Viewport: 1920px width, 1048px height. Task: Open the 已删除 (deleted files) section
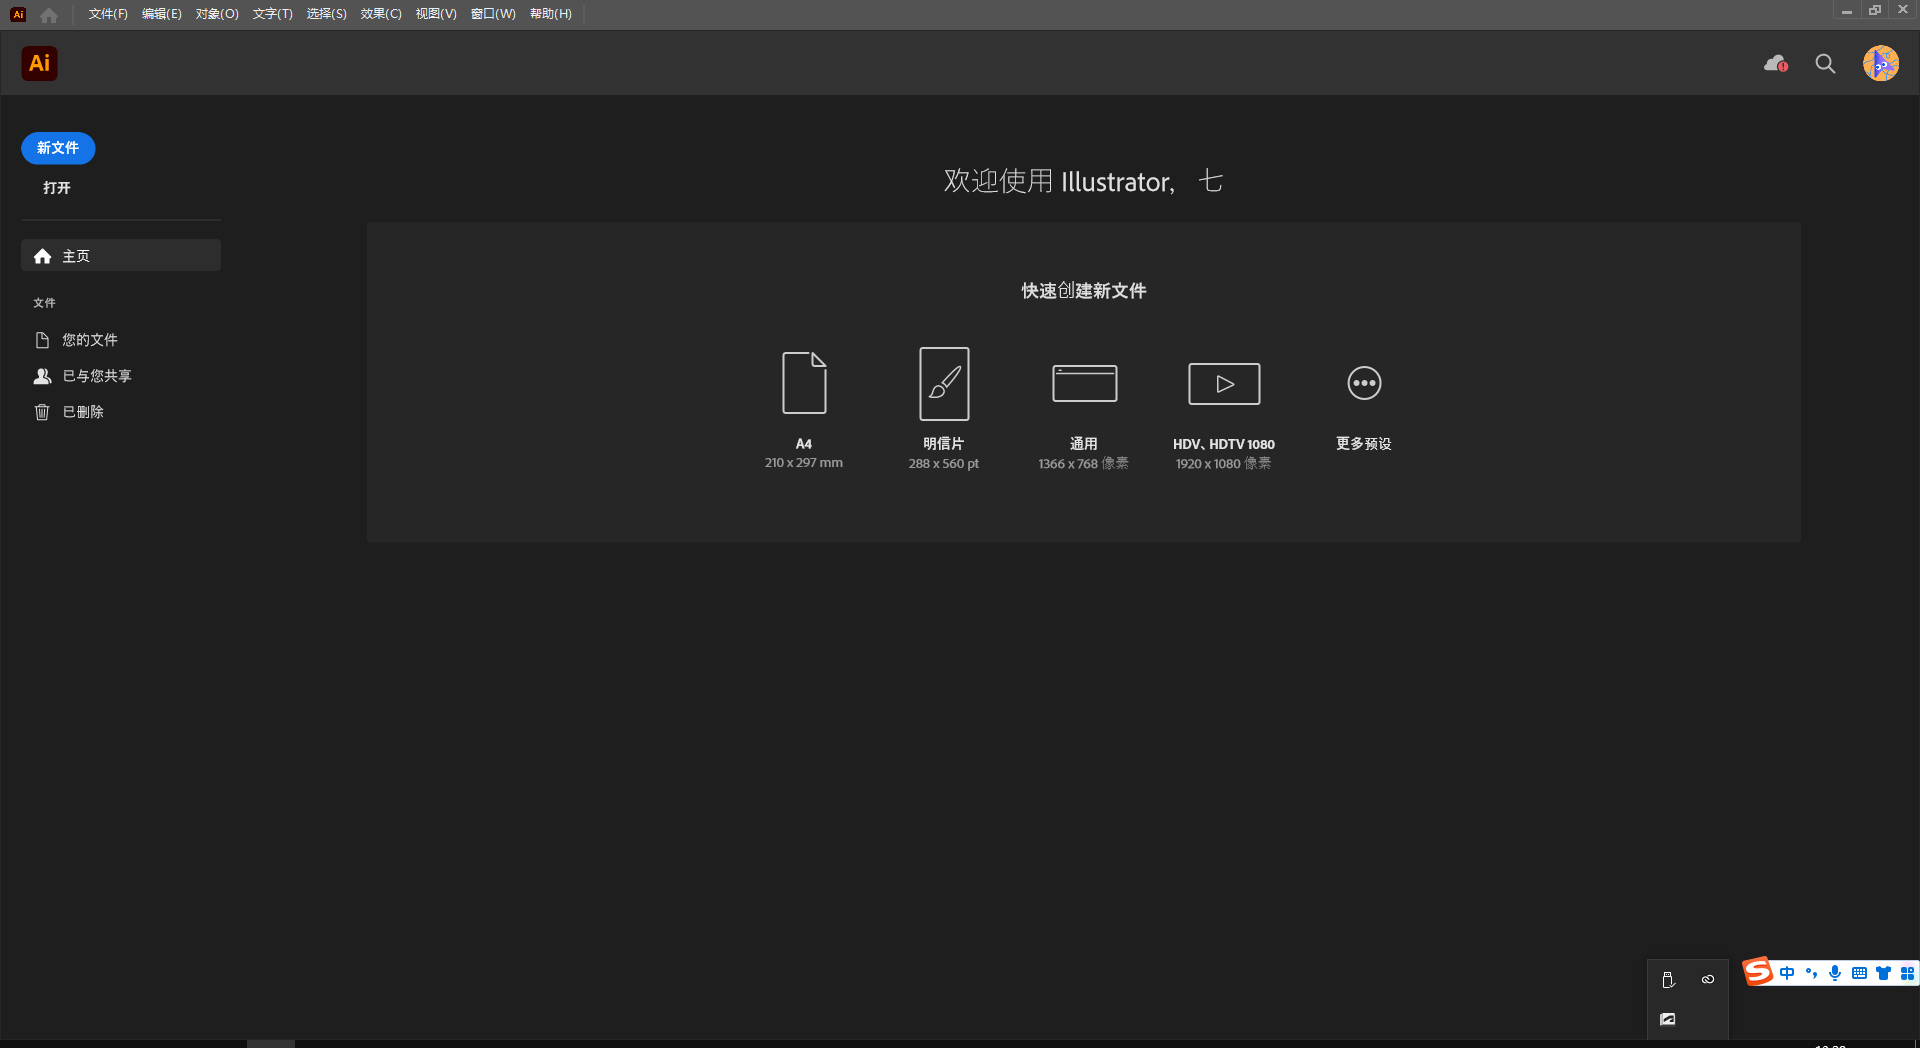[82, 411]
